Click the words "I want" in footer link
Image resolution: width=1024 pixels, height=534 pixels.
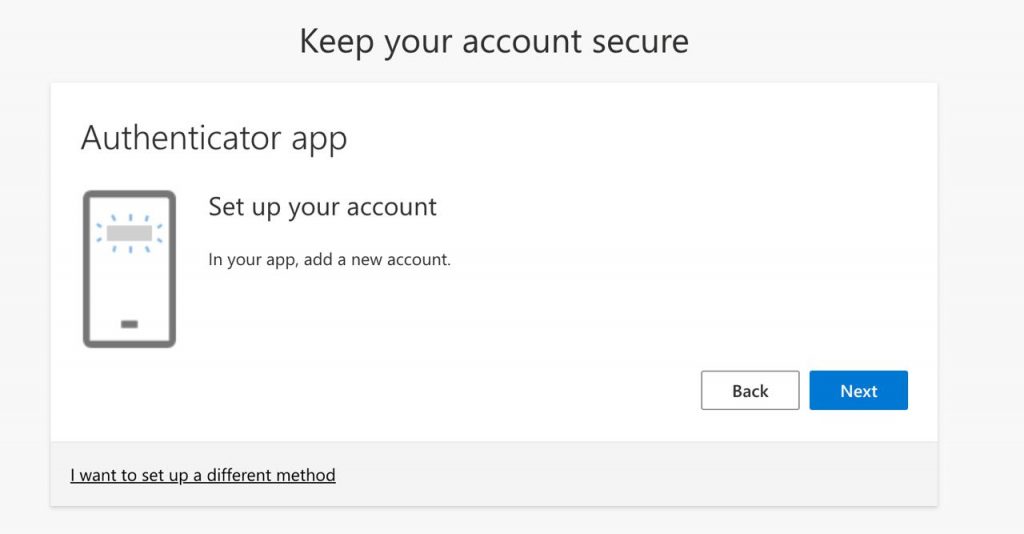point(89,475)
